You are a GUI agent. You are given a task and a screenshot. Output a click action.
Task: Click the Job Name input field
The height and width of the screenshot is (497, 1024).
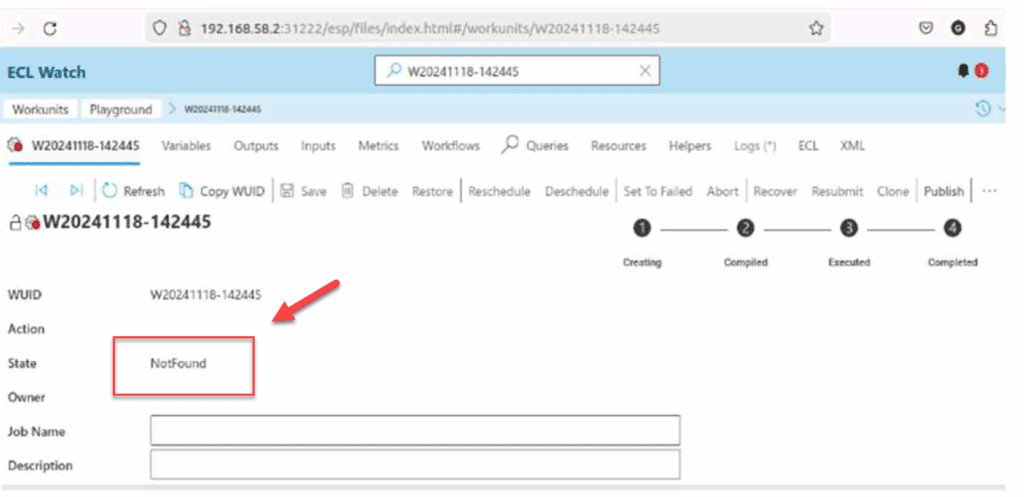click(415, 430)
